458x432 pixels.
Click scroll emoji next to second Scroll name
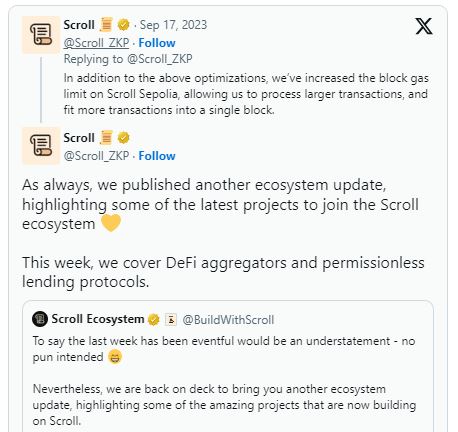(106, 138)
